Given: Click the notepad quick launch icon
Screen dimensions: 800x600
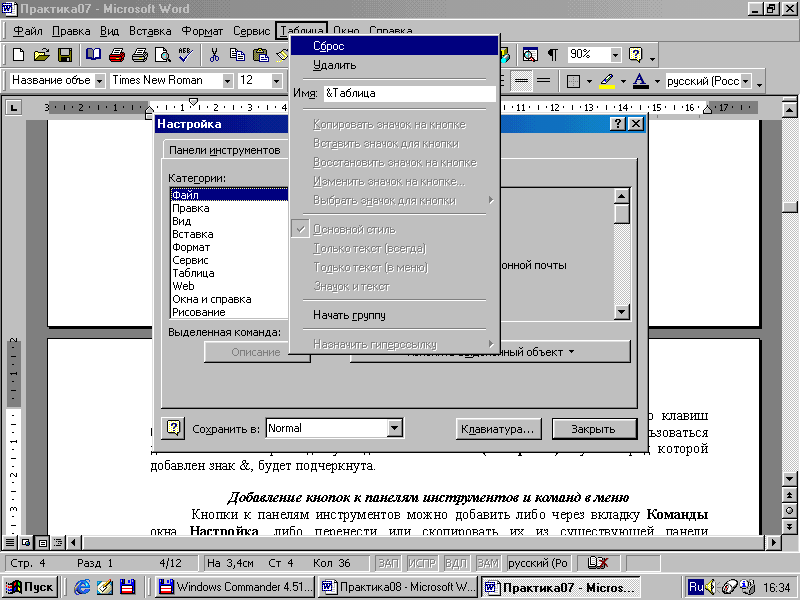Looking at the screenshot, I should [105, 587].
